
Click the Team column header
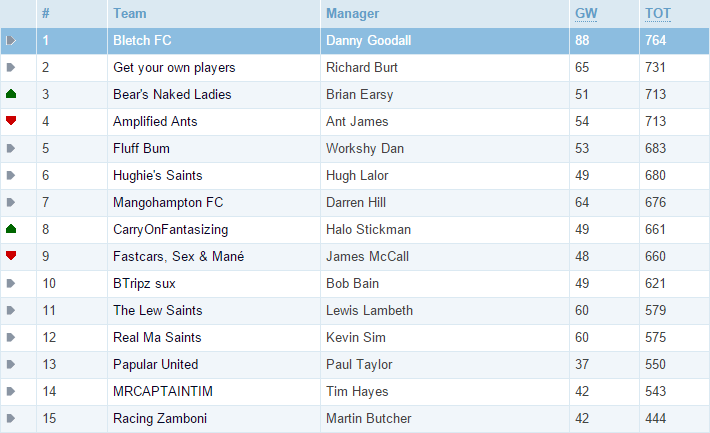(x=130, y=14)
